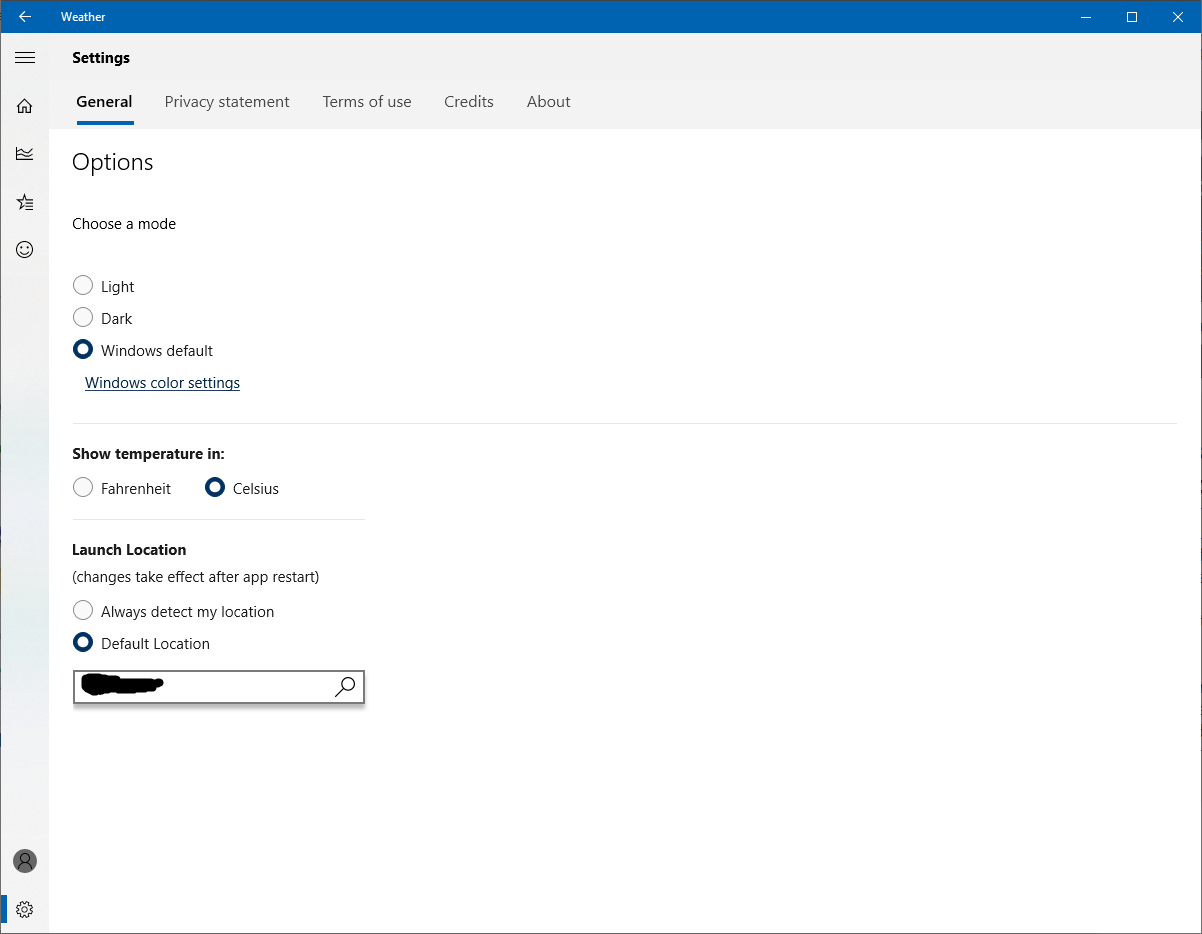This screenshot has width=1202, height=934.
Task: Open the account profile icon
Action: (x=24, y=860)
